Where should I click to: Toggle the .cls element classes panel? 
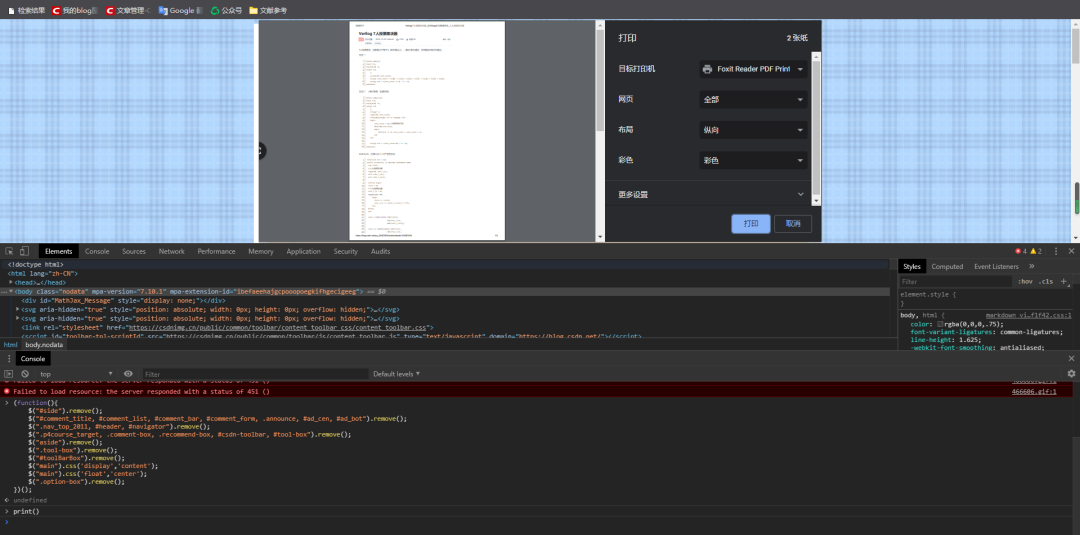1046,282
